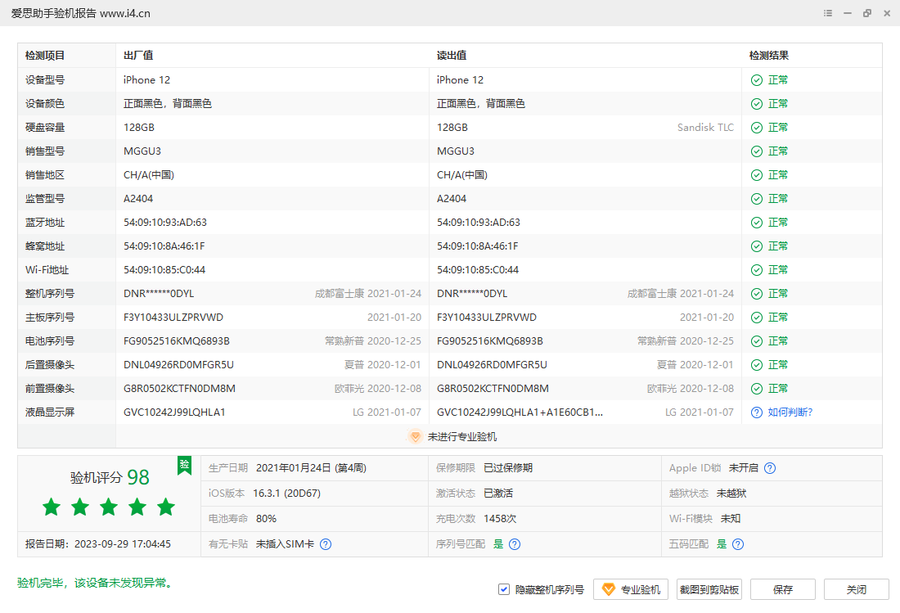Minimize the report window
The width and height of the screenshot is (900, 613).
click(x=847, y=13)
